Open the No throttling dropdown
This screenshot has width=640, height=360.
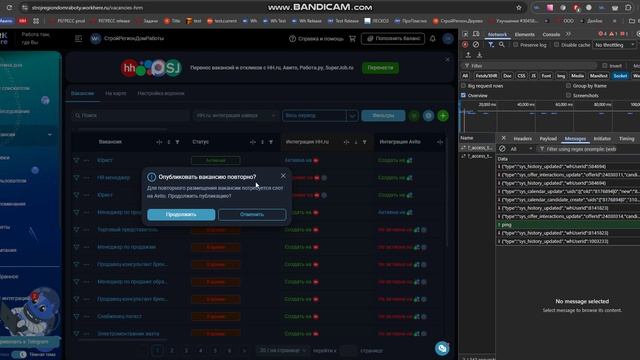click(x=615, y=45)
